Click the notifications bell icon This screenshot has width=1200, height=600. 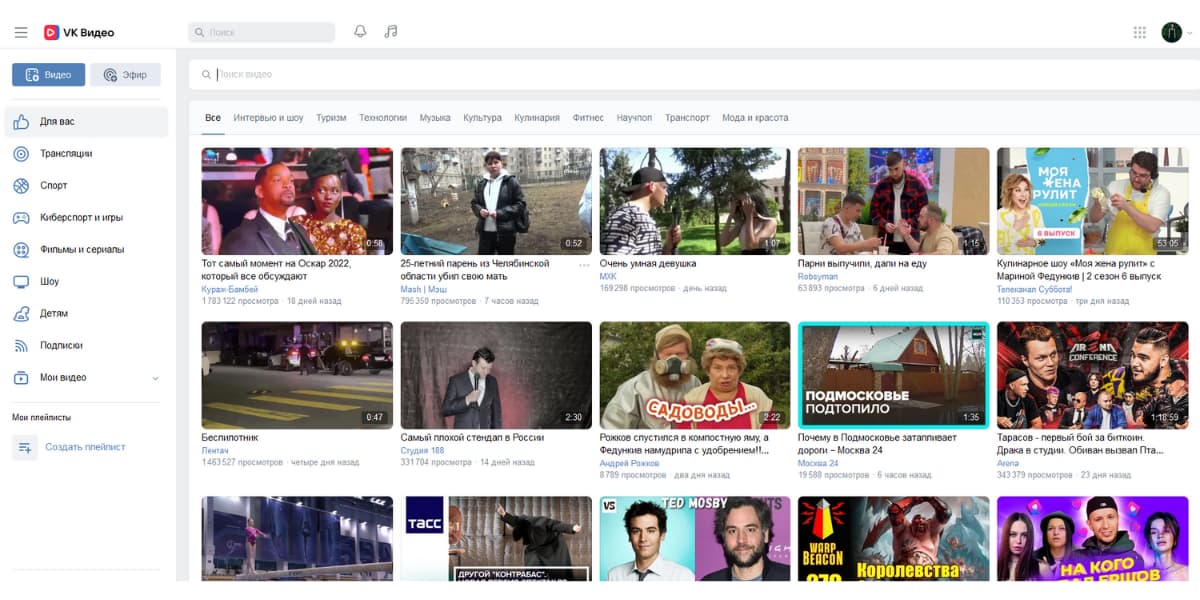360,32
